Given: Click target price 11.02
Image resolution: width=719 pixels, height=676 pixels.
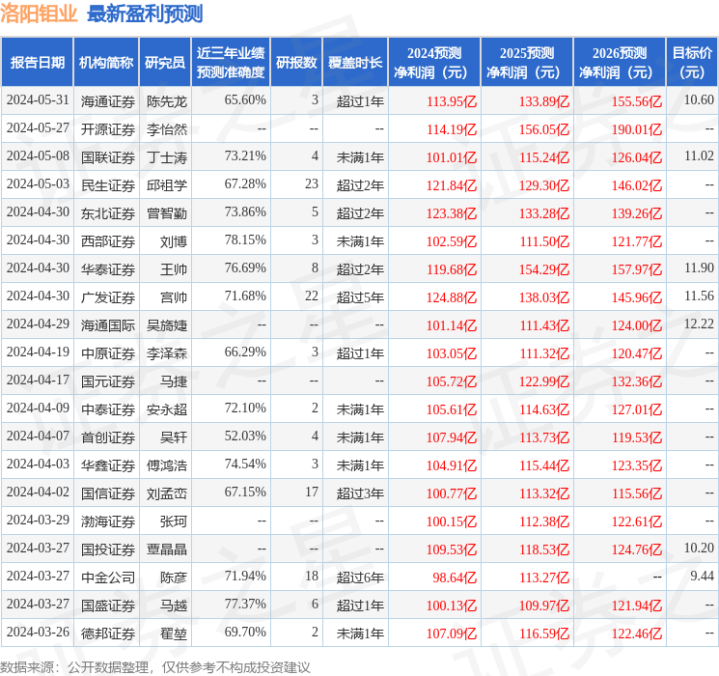Looking at the screenshot, I should 699,155.
